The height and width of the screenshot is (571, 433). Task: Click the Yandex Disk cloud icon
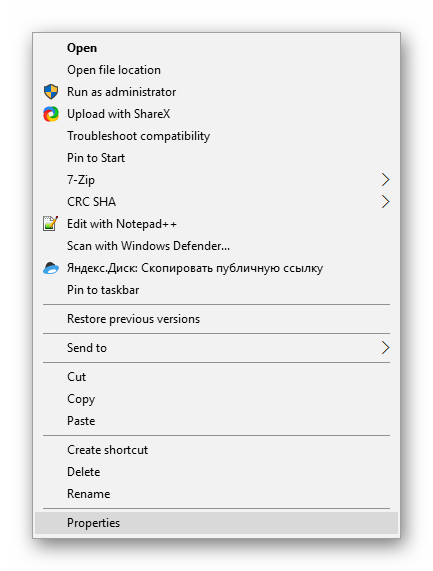[51, 268]
